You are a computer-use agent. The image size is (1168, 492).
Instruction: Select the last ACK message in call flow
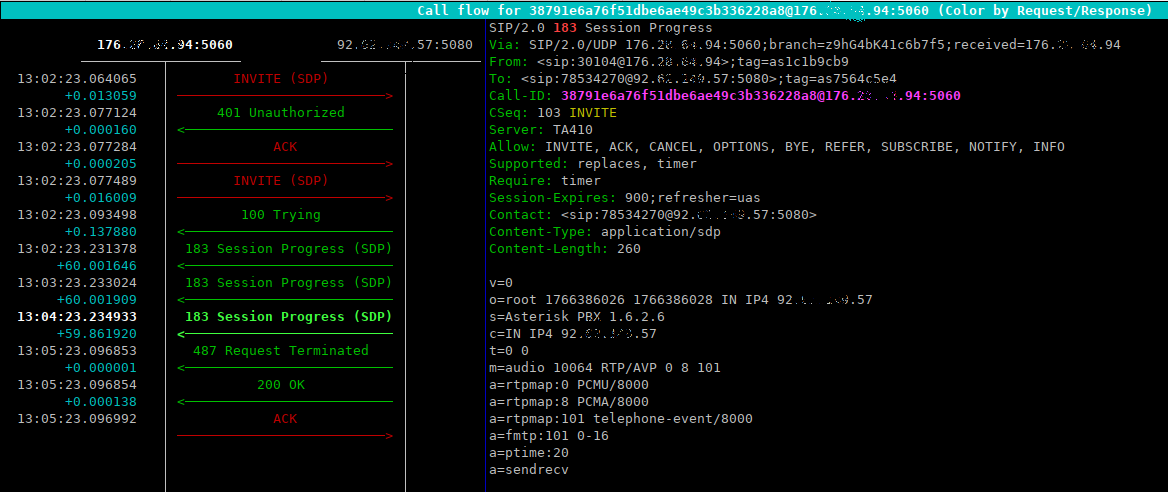click(284, 419)
